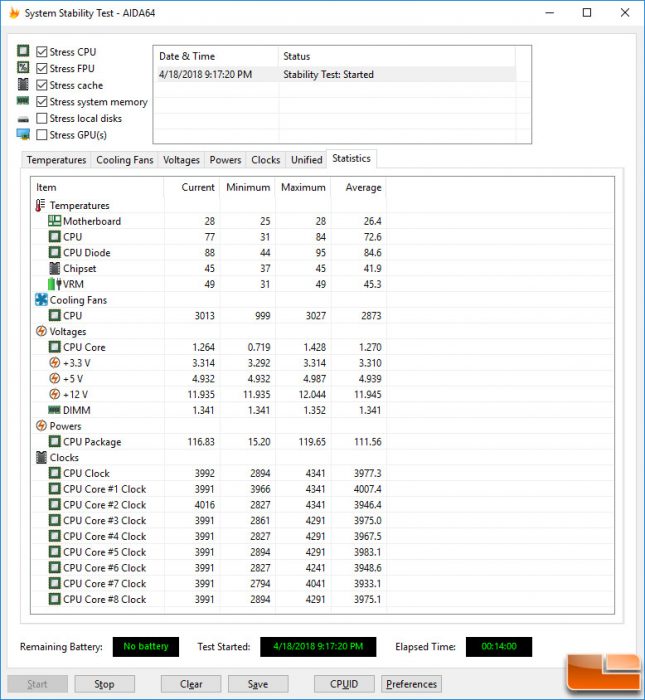Click the 'No battery' status display
Image resolution: width=645 pixels, height=700 pixels.
(x=146, y=646)
